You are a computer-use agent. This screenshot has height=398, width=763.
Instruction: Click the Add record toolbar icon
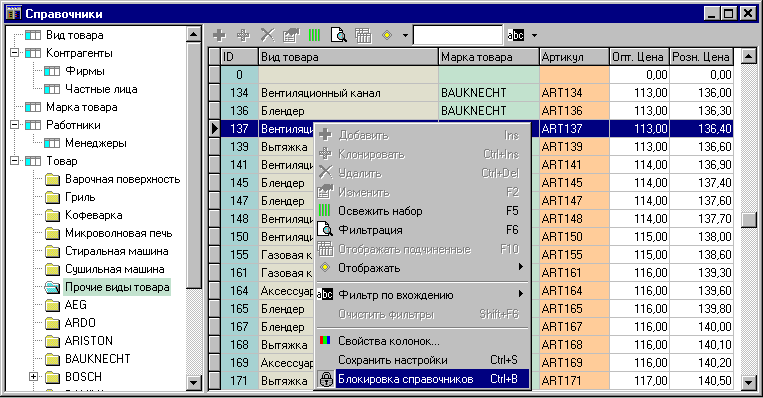pos(219,35)
